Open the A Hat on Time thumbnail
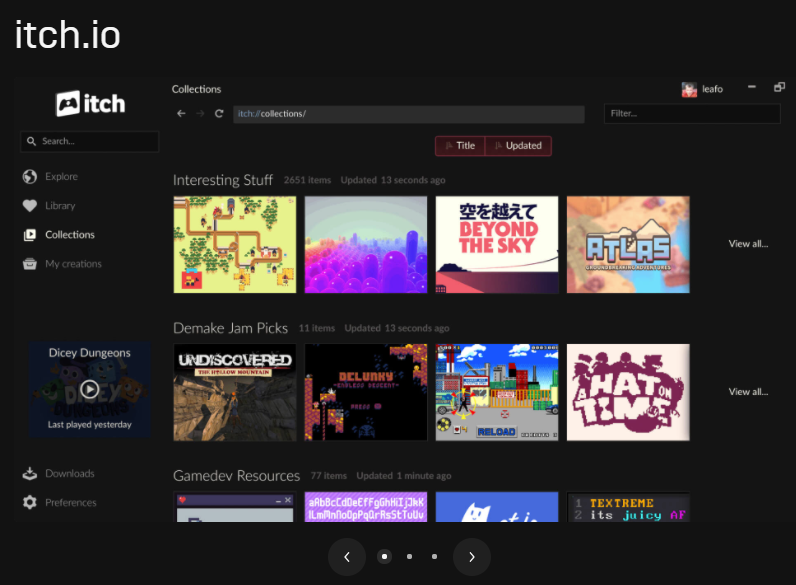 click(628, 393)
